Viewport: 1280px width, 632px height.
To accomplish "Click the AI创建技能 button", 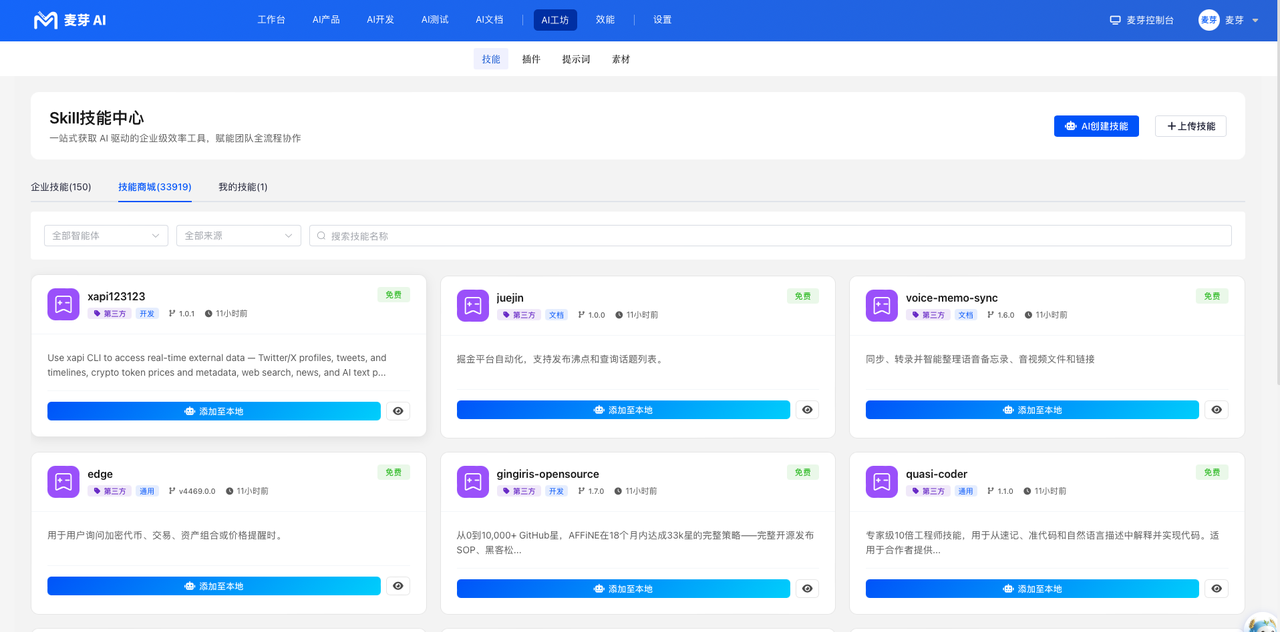I will (1096, 126).
